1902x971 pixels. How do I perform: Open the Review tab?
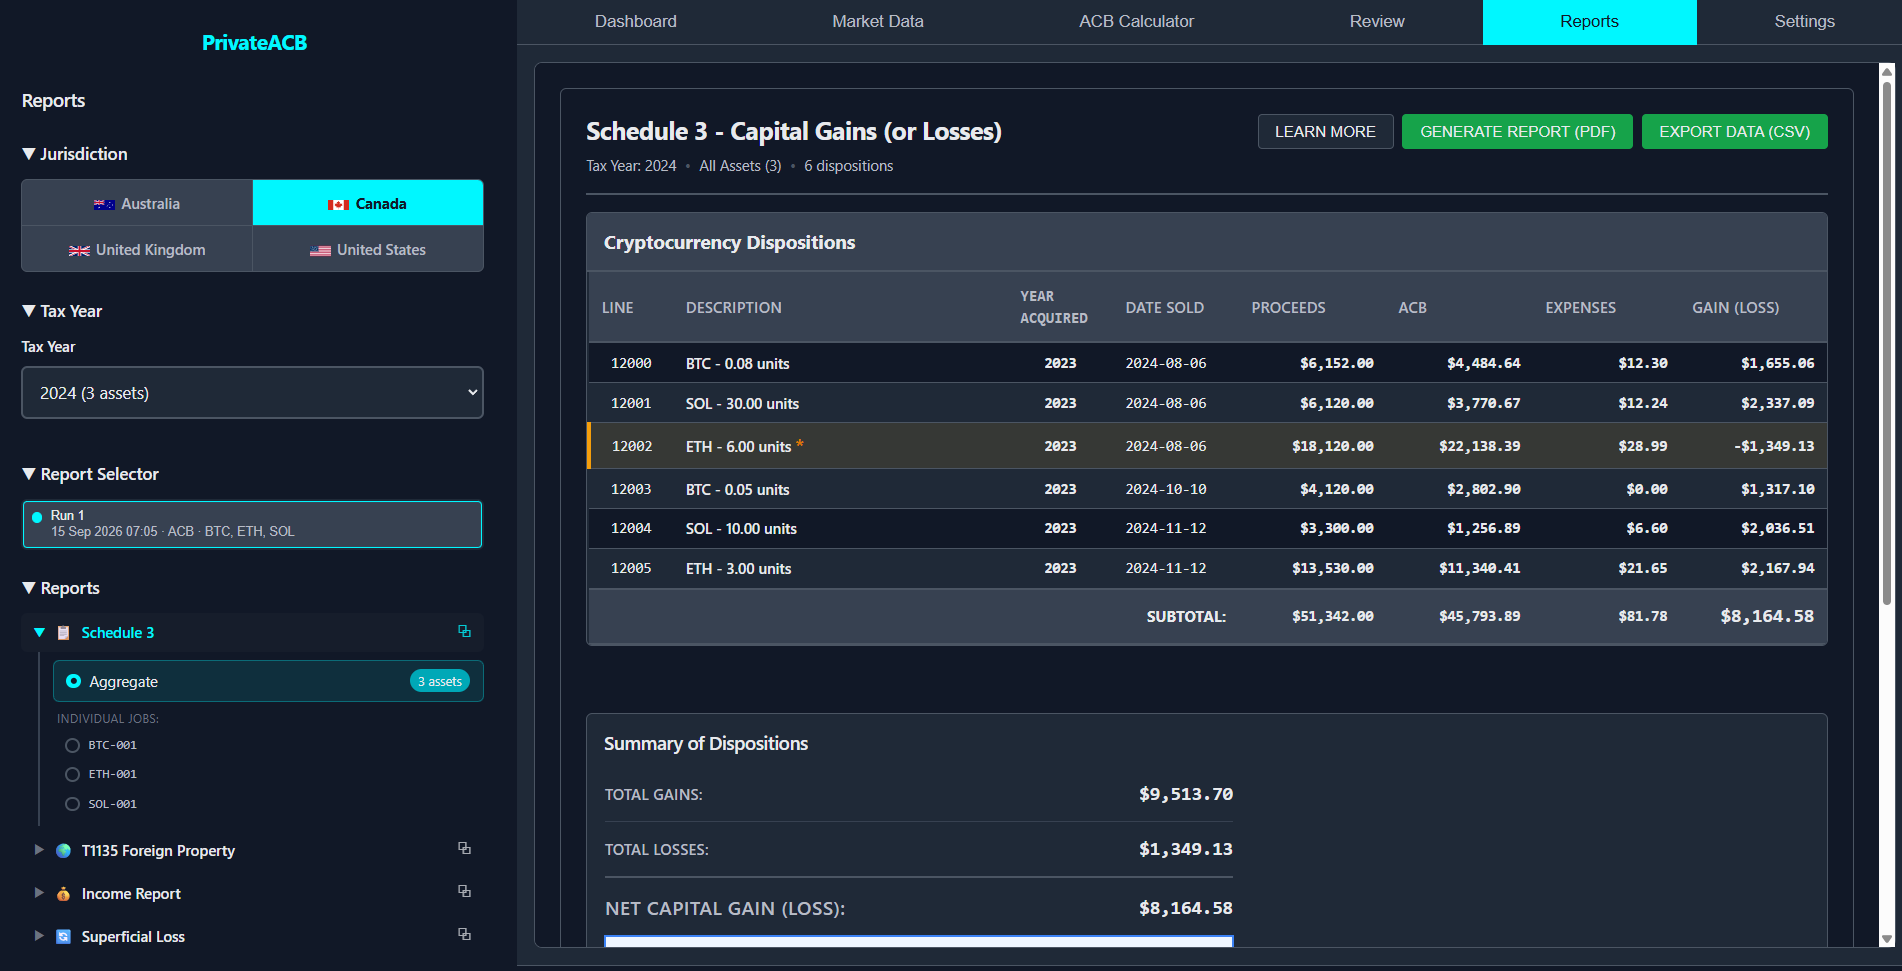point(1377,22)
